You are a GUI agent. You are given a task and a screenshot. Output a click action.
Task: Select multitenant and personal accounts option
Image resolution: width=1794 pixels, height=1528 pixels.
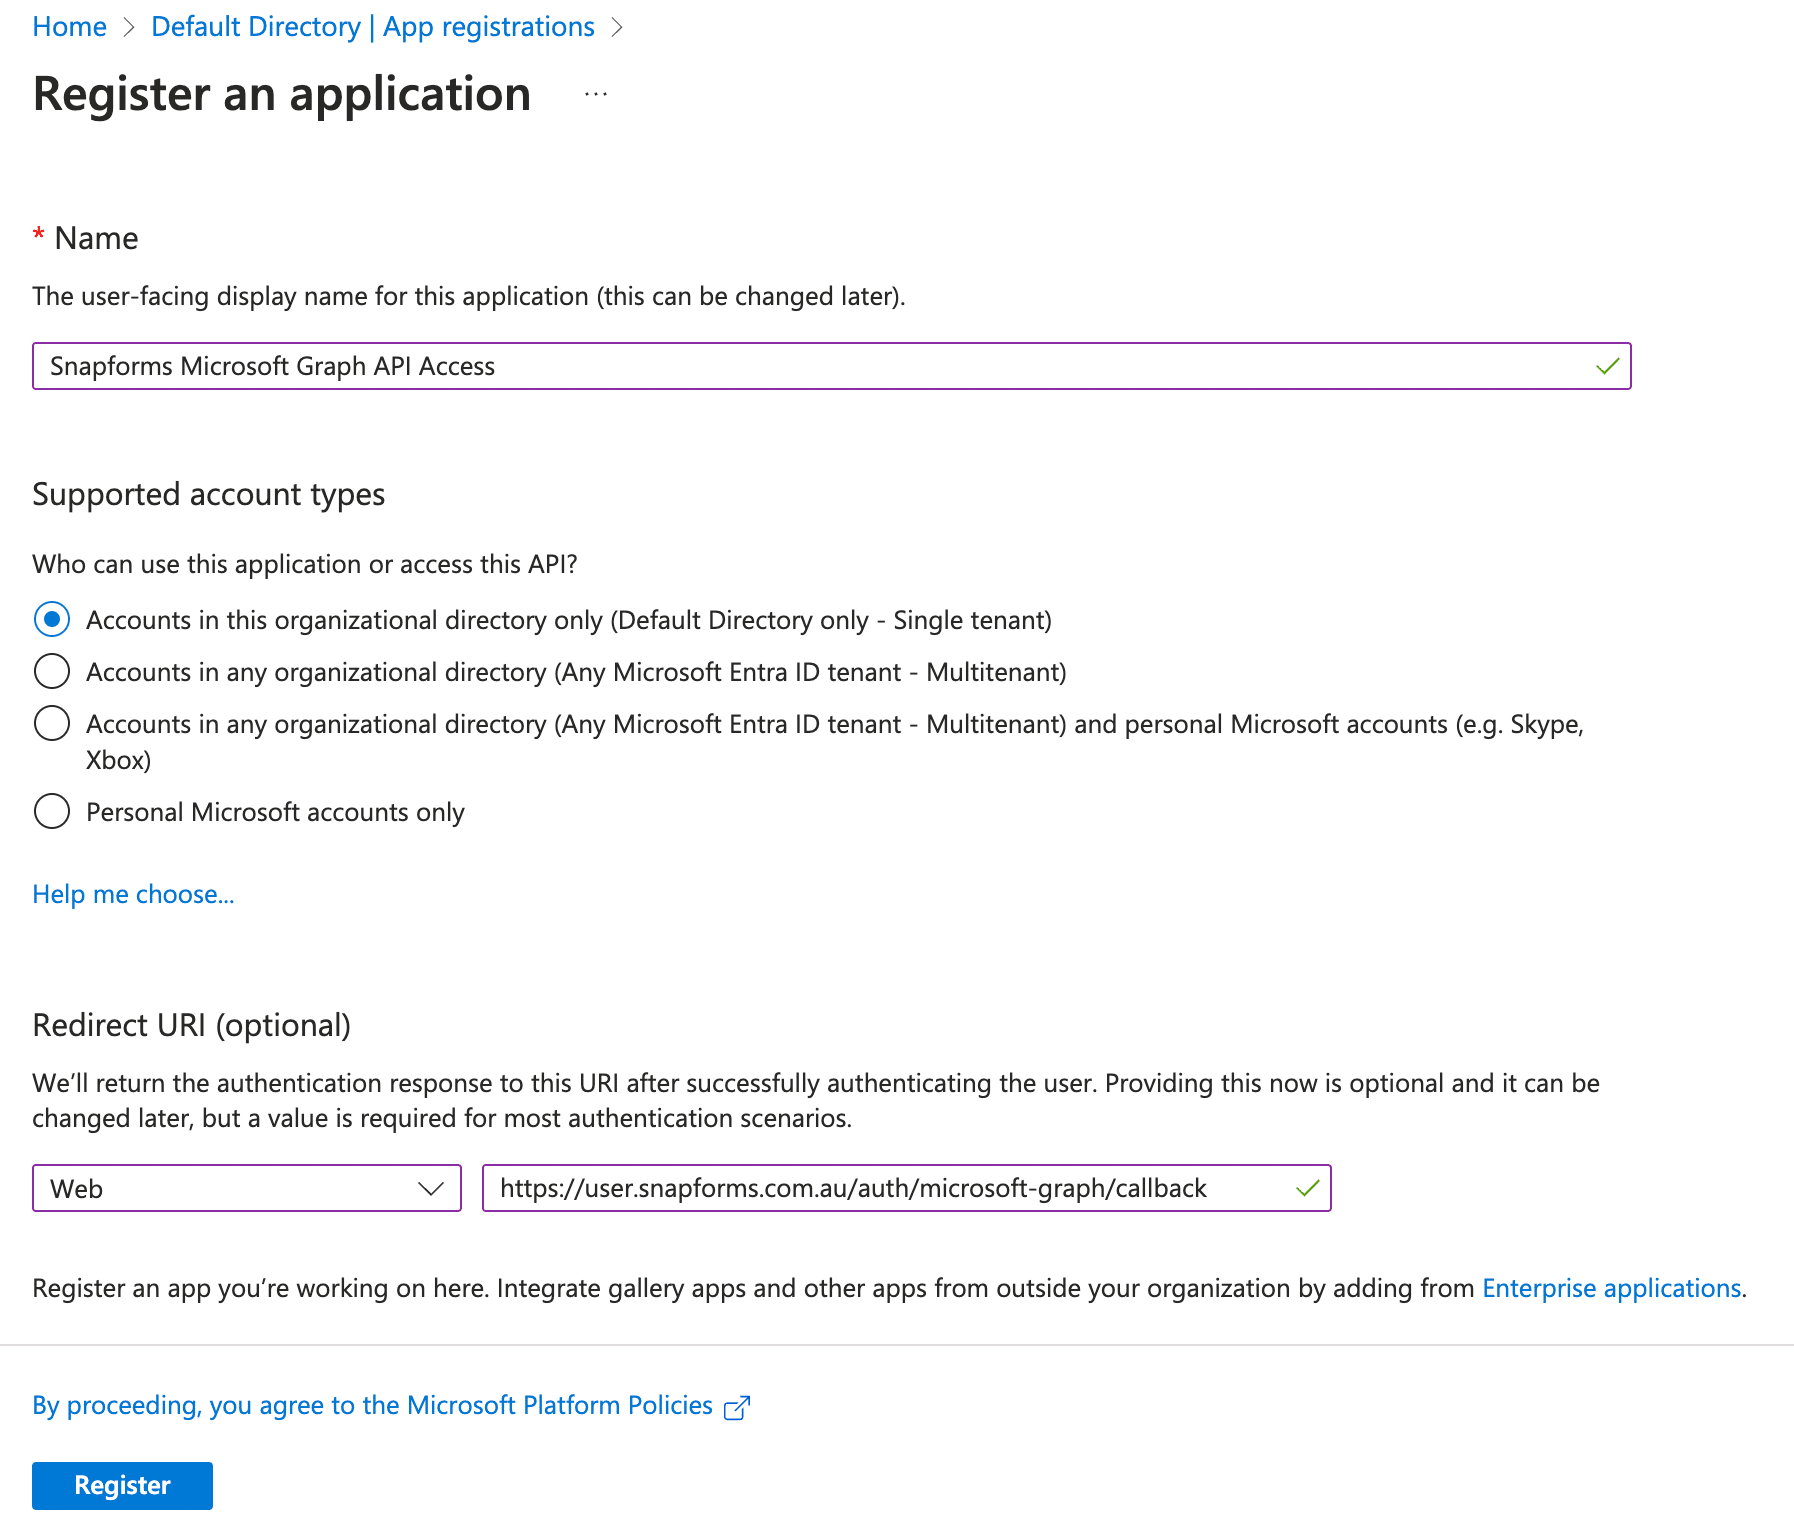(51, 723)
